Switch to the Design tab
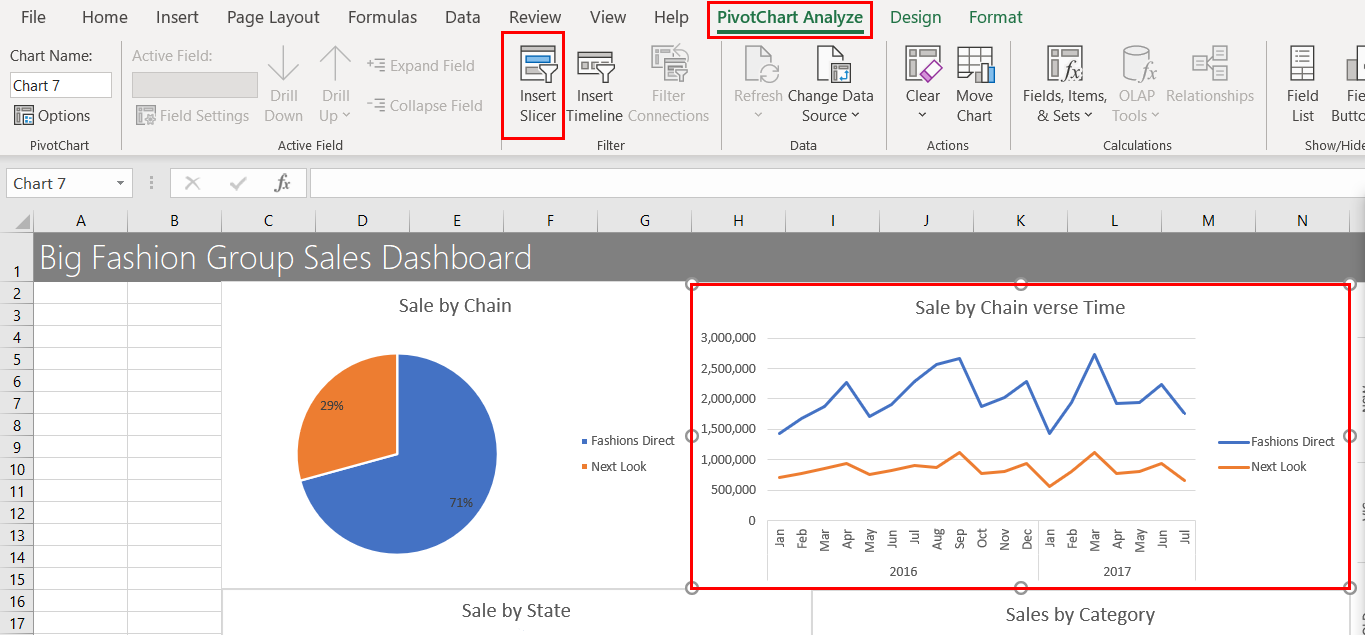Viewport: 1365px width, 635px height. 915,17
